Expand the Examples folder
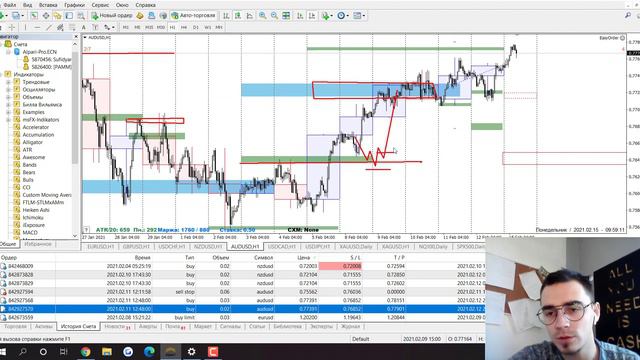Screen dimensions: 640x360 (x=8, y=112)
